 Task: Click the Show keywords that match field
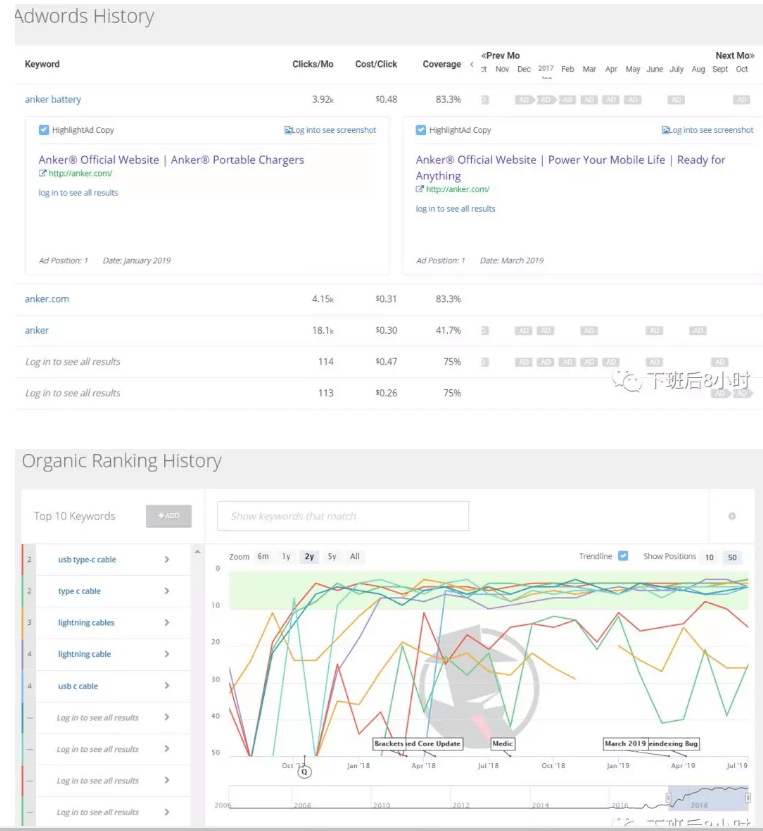pos(328,516)
